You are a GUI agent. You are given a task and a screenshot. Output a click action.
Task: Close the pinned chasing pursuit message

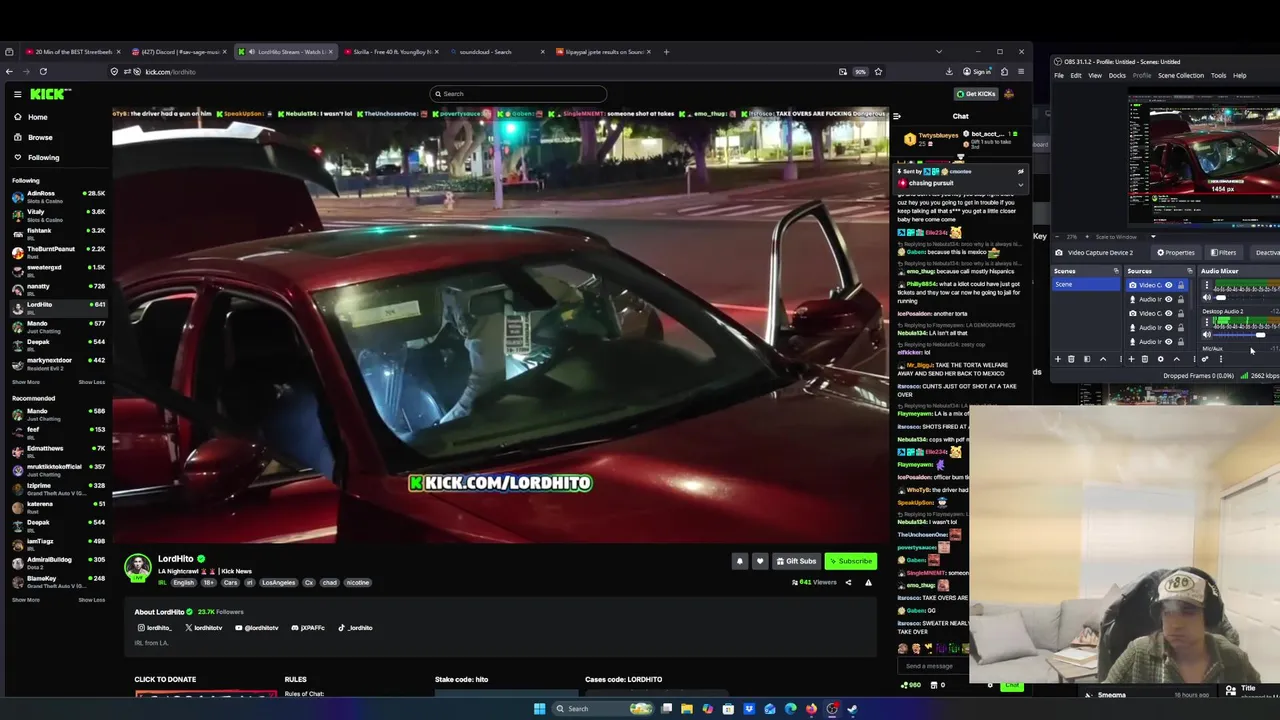coord(1020,172)
